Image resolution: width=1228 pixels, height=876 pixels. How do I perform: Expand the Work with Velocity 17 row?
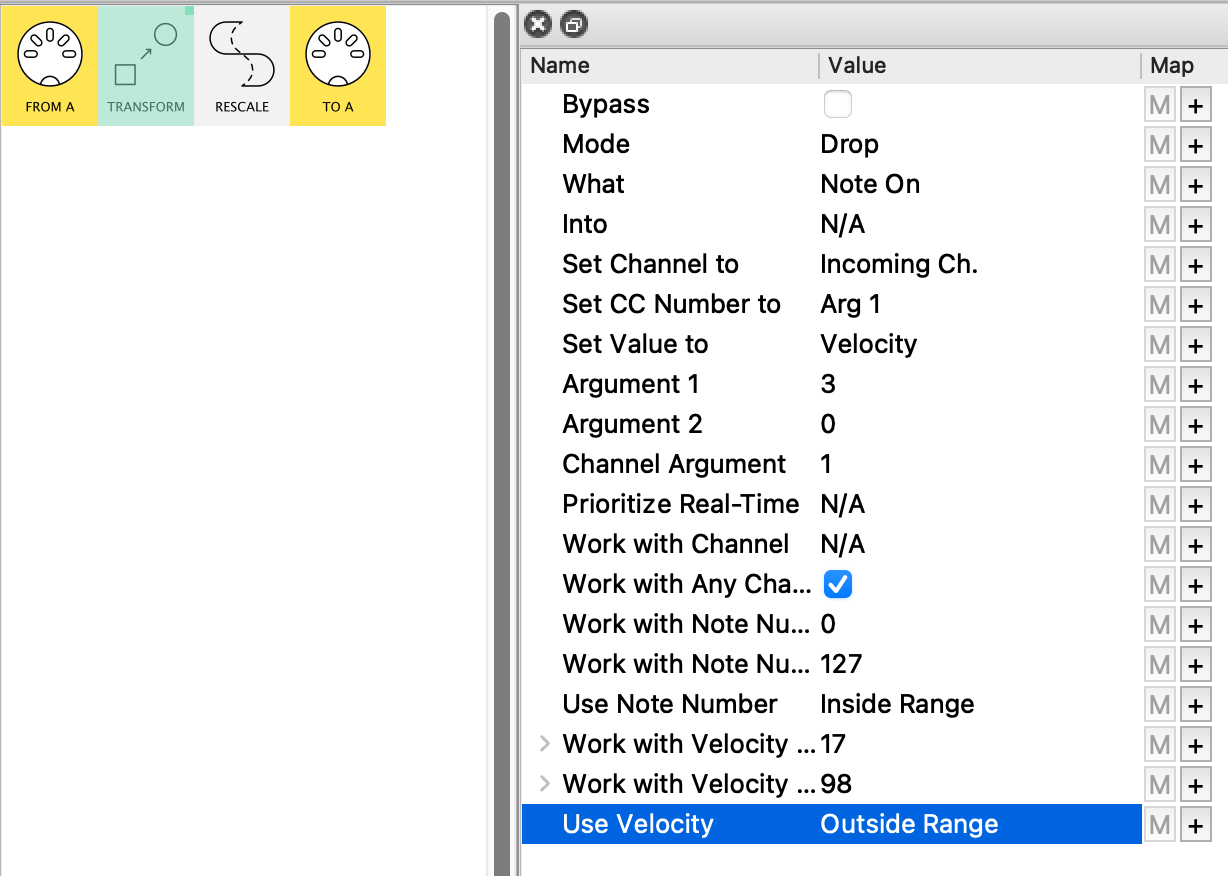(x=545, y=744)
